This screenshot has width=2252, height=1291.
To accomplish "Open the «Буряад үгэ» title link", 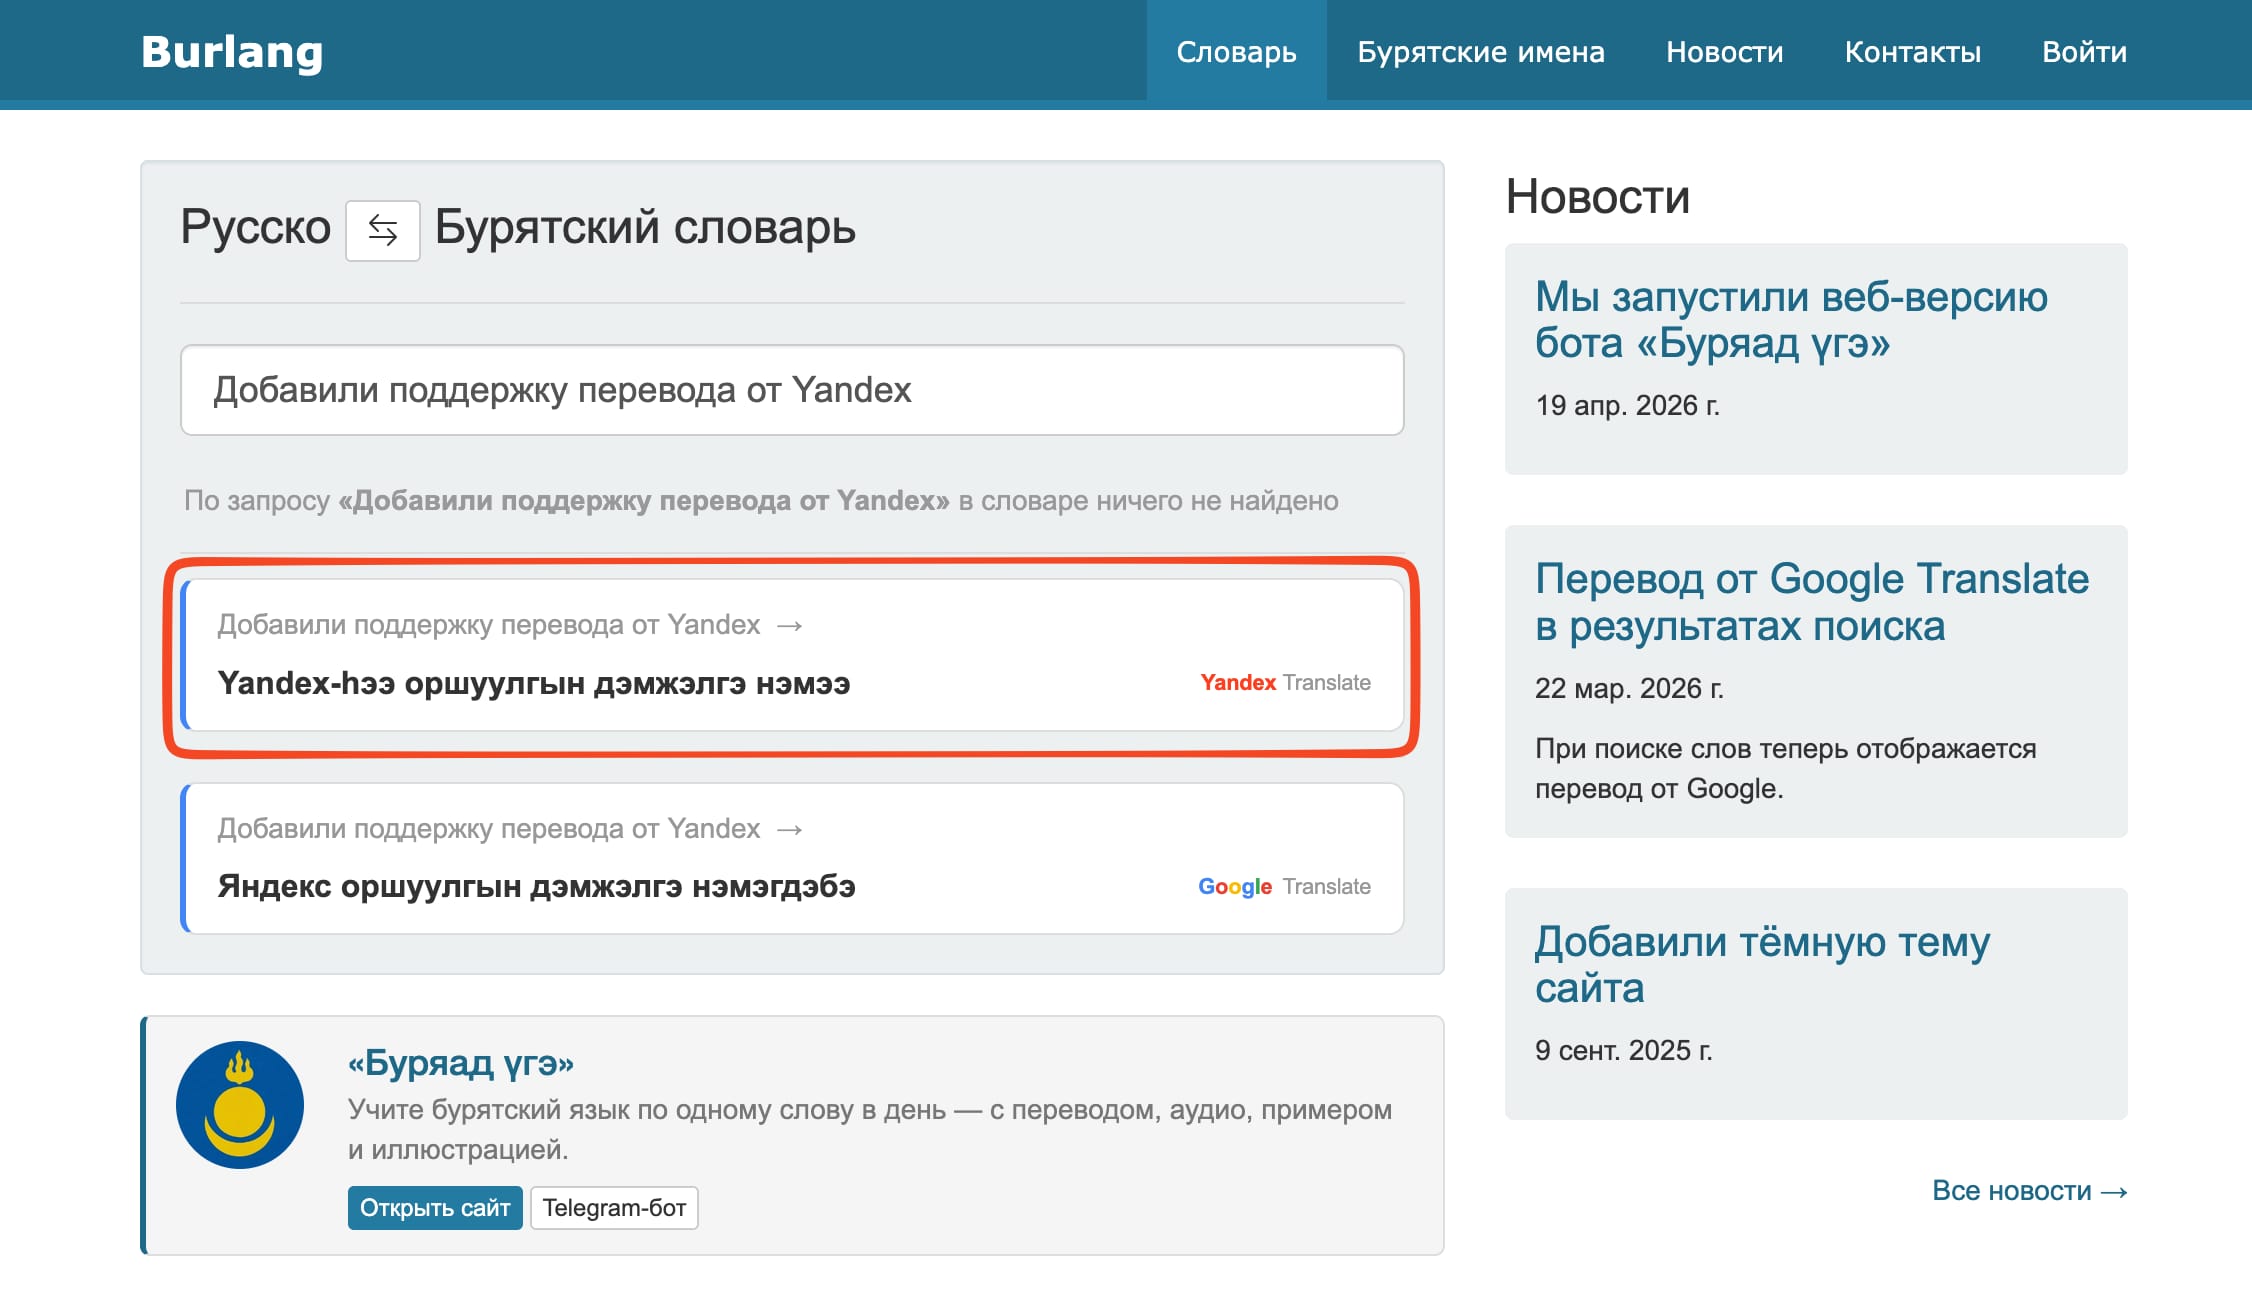I will point(461,1062).
